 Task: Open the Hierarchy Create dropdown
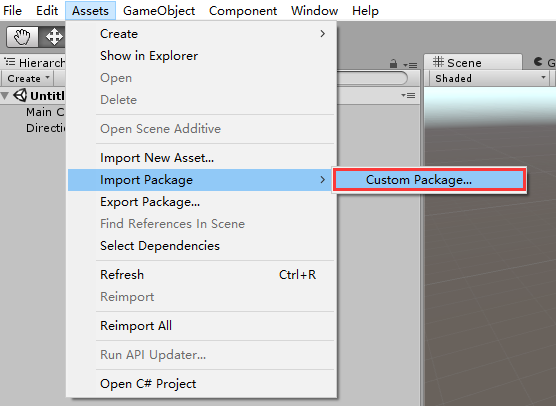coord(28,78)
